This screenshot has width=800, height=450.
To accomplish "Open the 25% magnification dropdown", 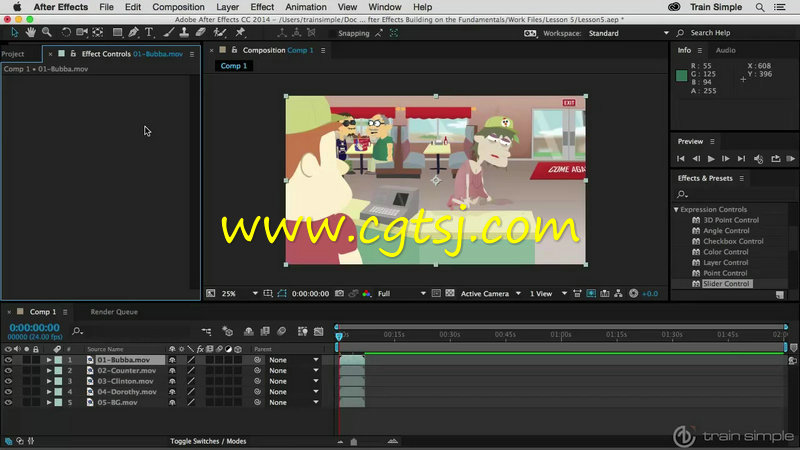I will pos(239,294).
